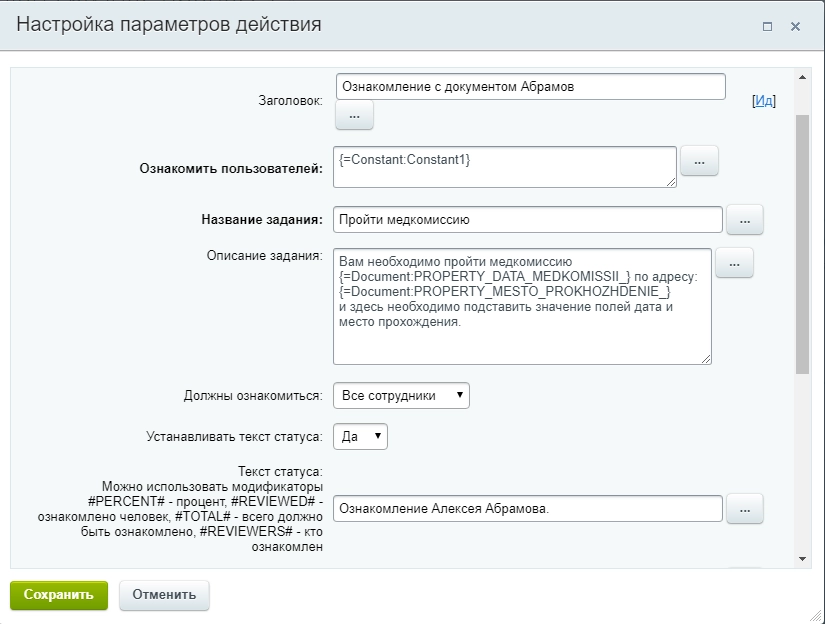Select the Пройти медкомиссию task name field
825x624 pixels.
coord(530,219)
